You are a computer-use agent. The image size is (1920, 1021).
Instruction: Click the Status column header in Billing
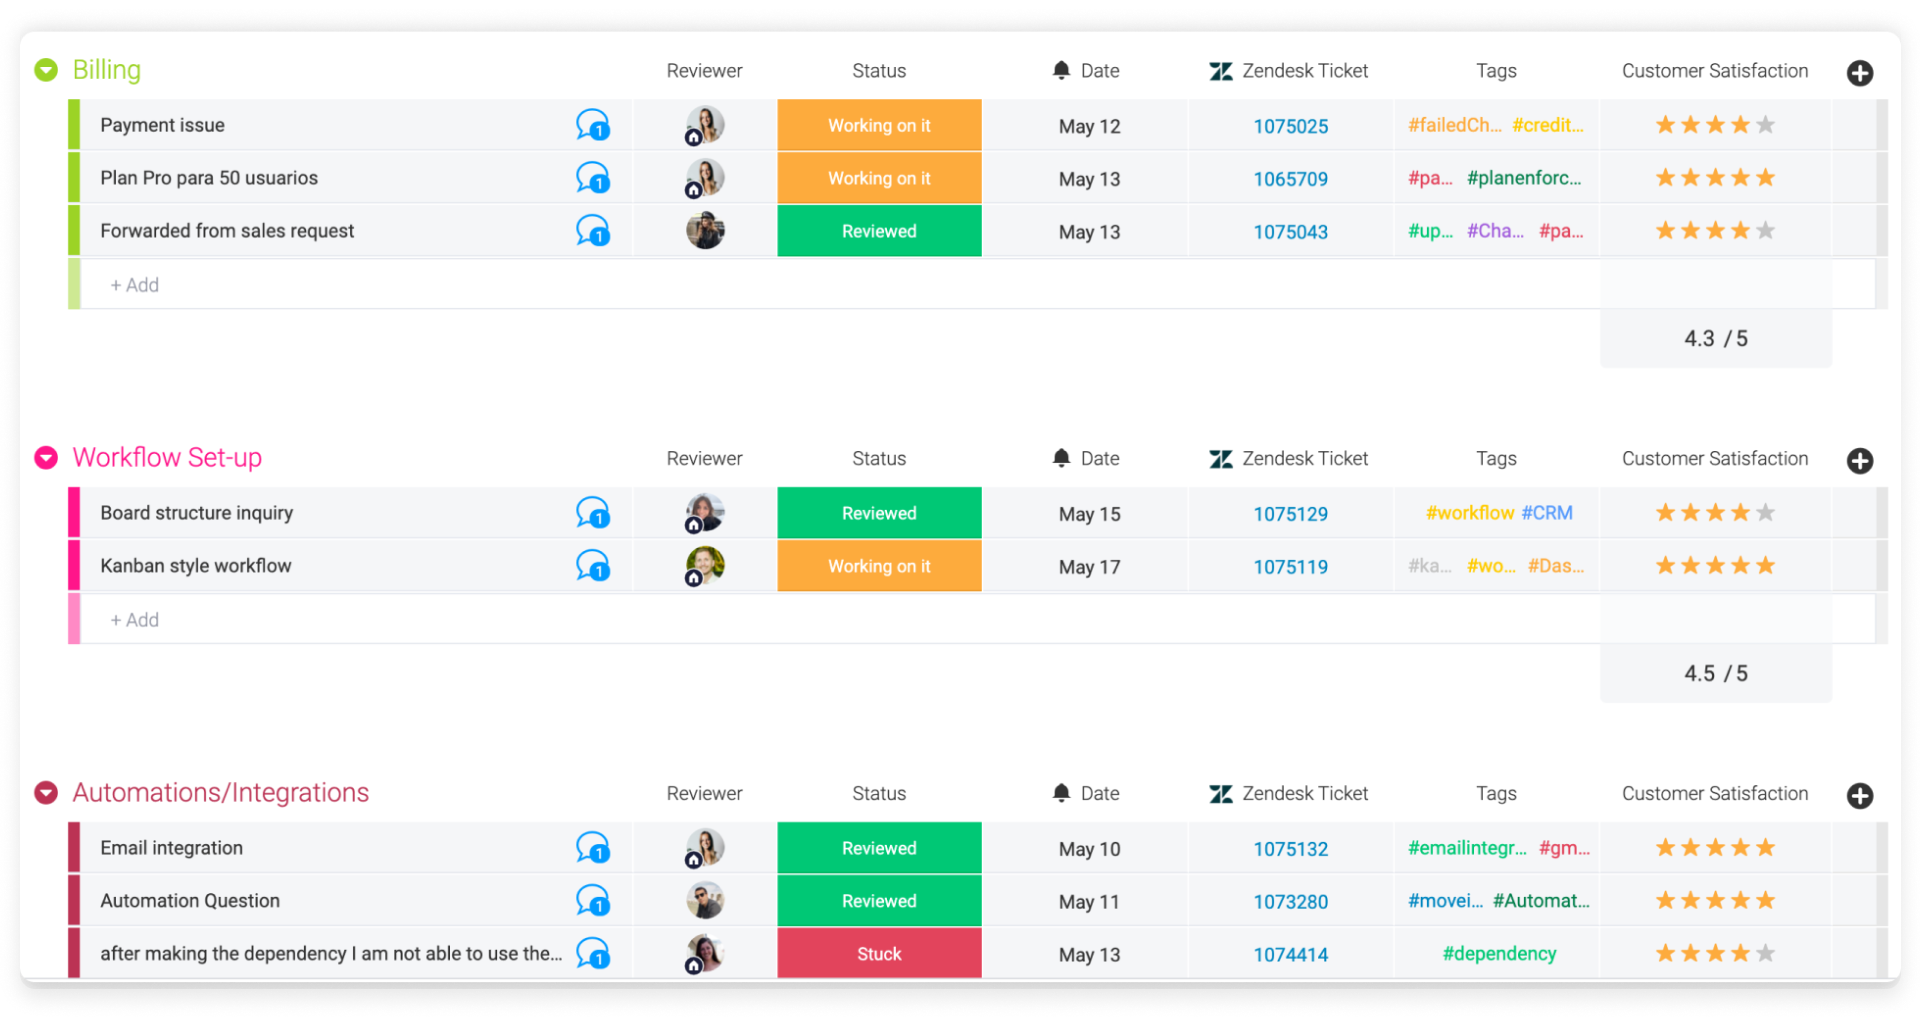pos(879,71)
